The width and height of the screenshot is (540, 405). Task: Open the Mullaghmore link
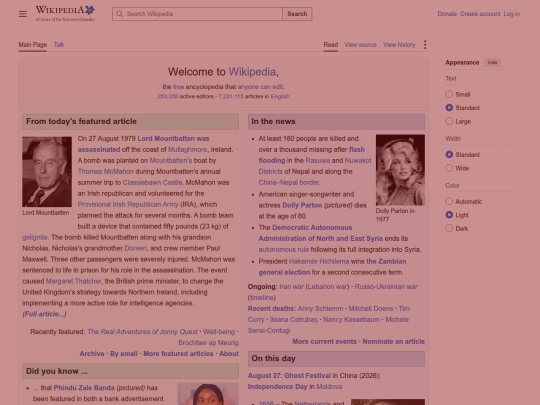coord(187,149)
